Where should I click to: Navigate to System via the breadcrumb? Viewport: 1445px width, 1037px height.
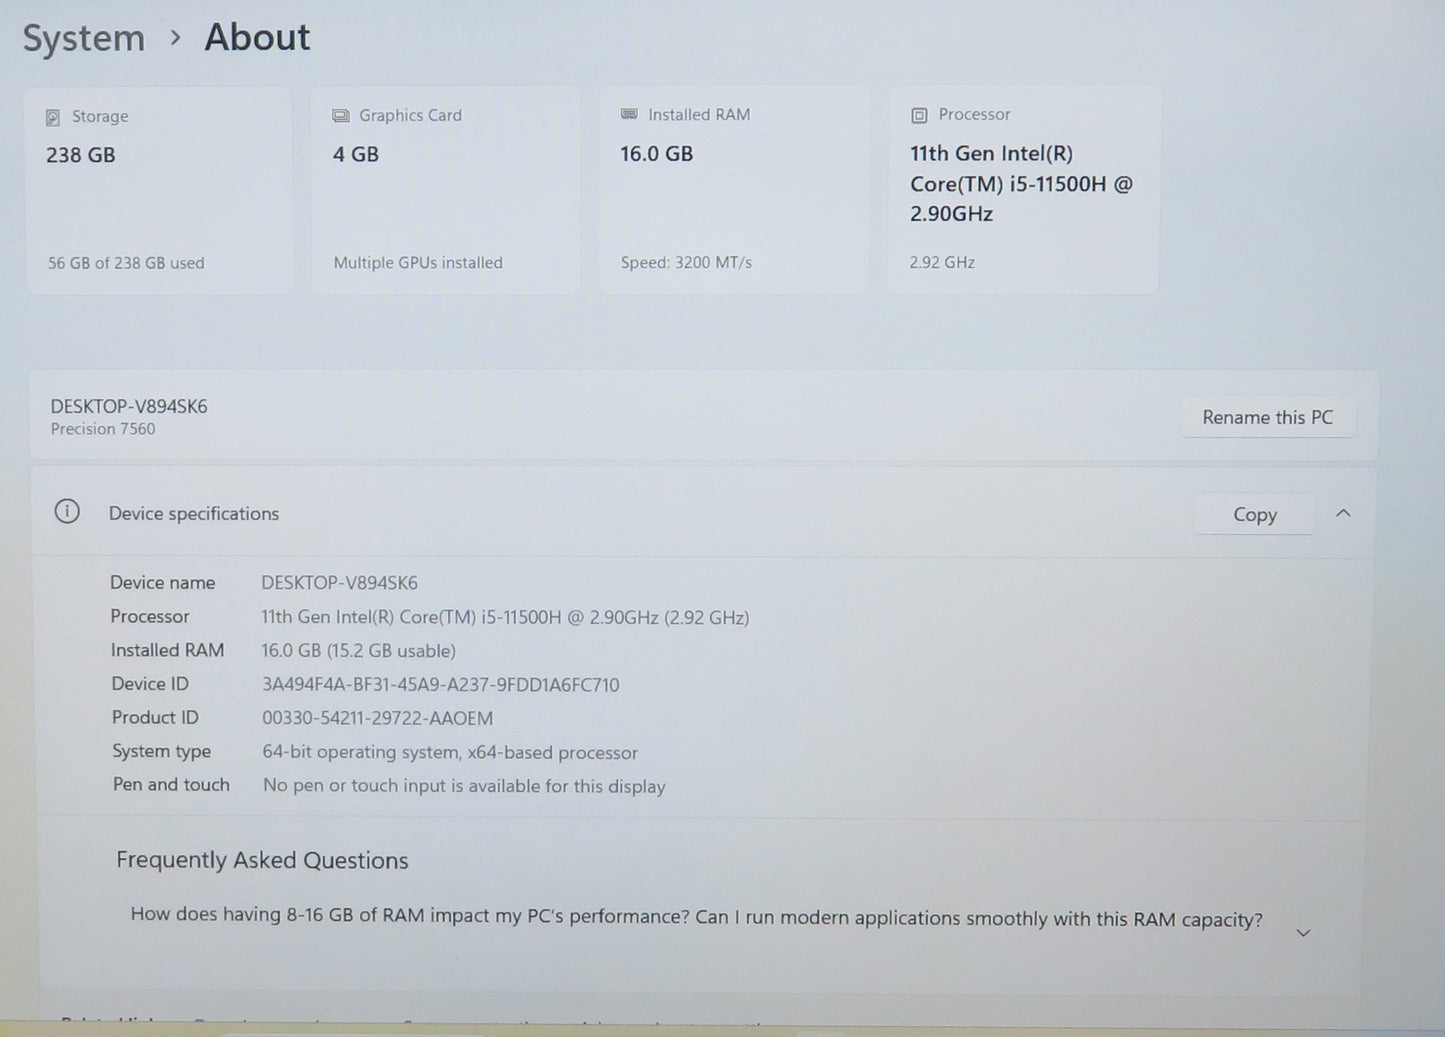tap(83, 38)
